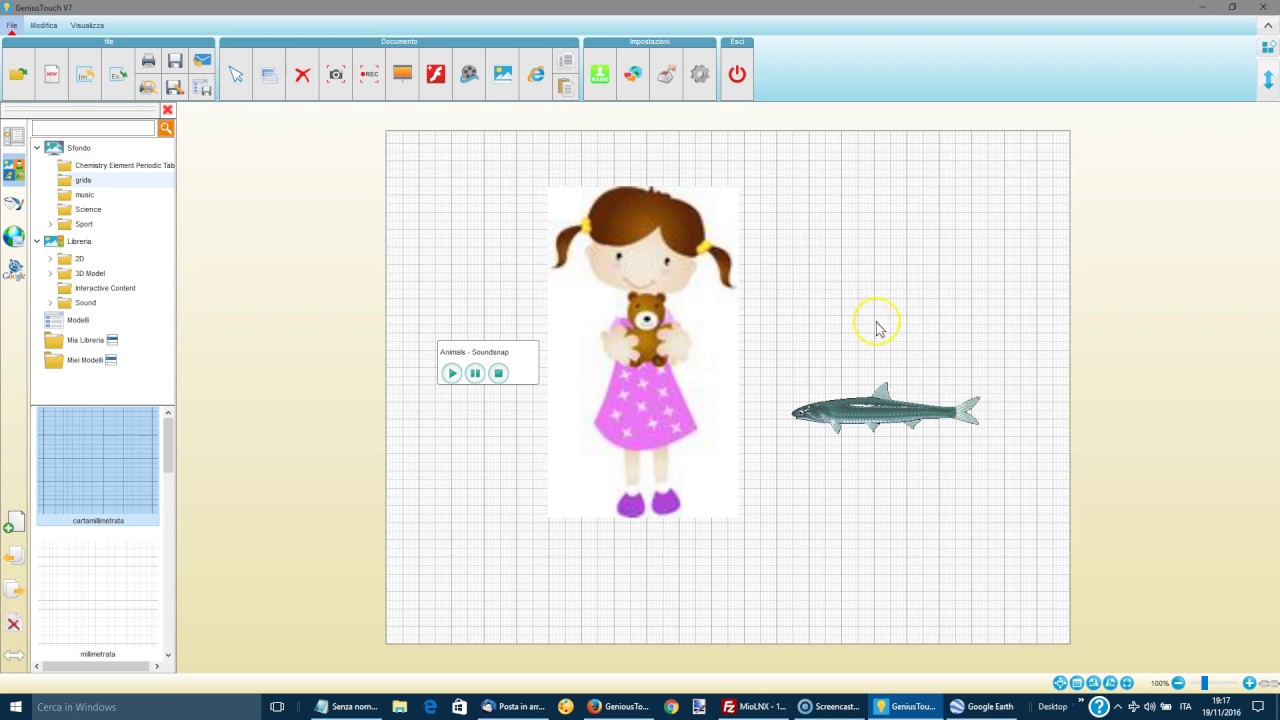The height and width of the screenshot is (720, 1280).
Task: Open file using the folder icon
Action: tap(18, 74)
